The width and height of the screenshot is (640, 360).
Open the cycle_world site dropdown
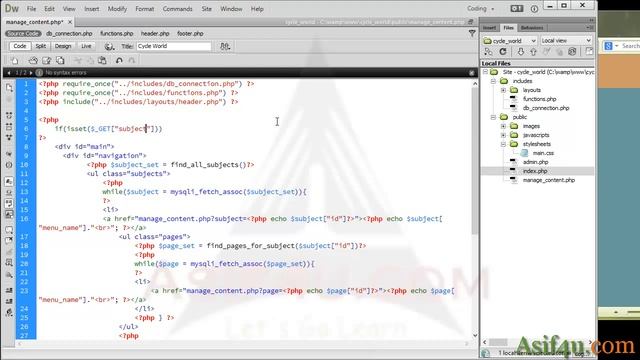[x=509, y=40]
